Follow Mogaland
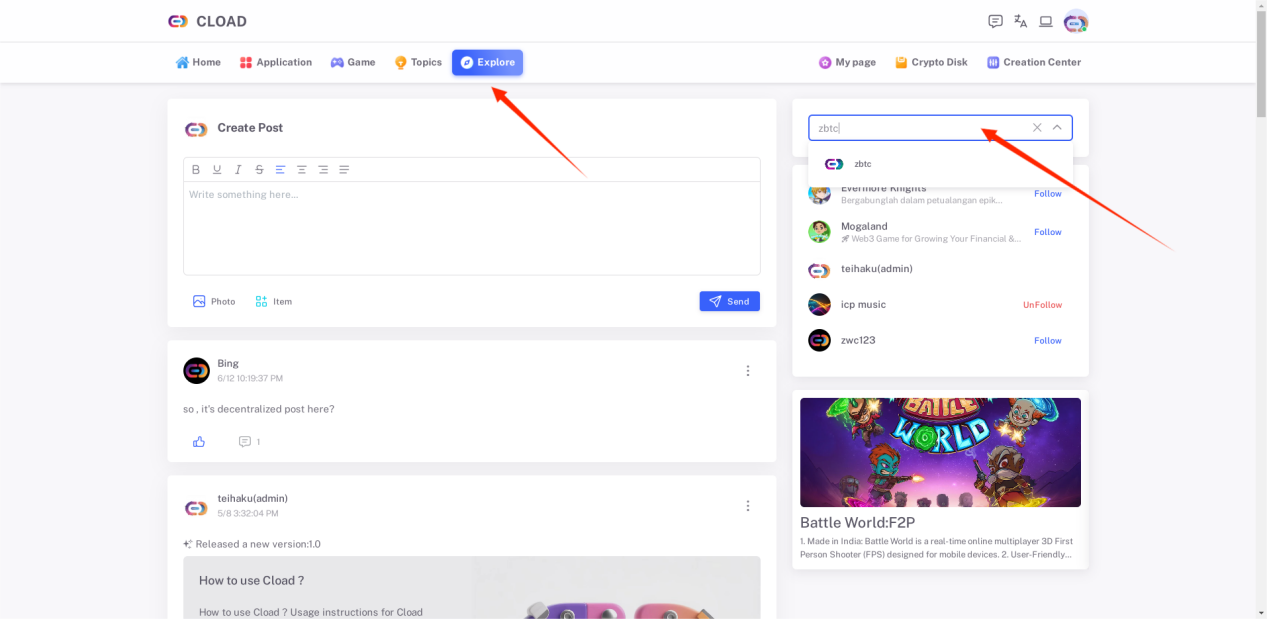 [x=1047, y=232]
